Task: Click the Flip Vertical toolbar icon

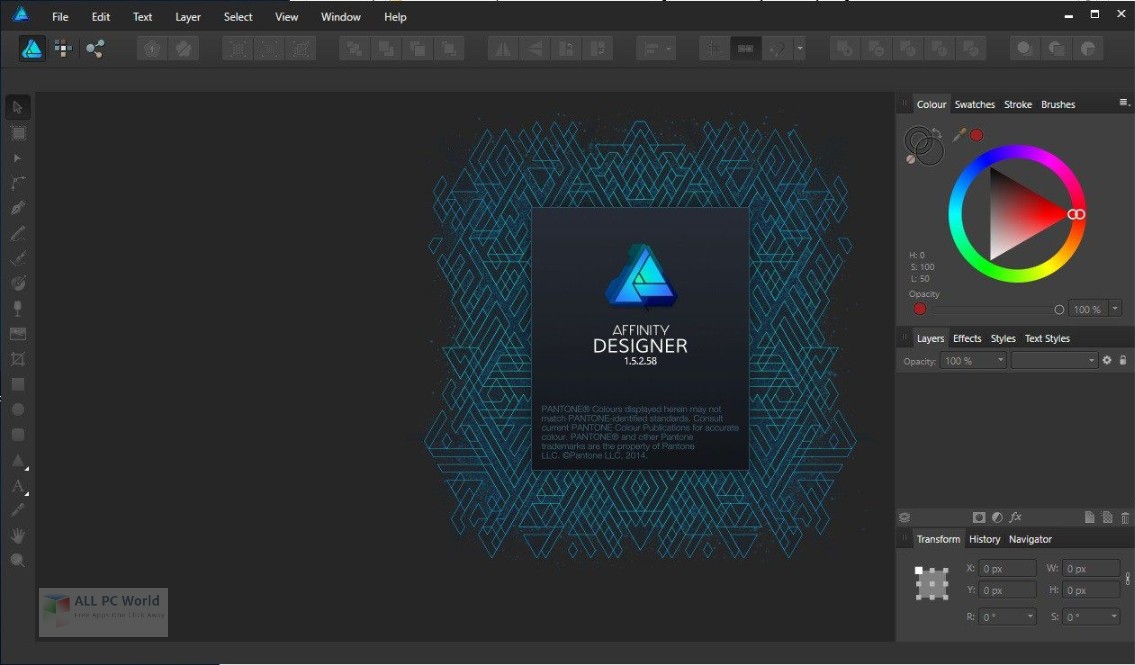Action: click(535, 48)
